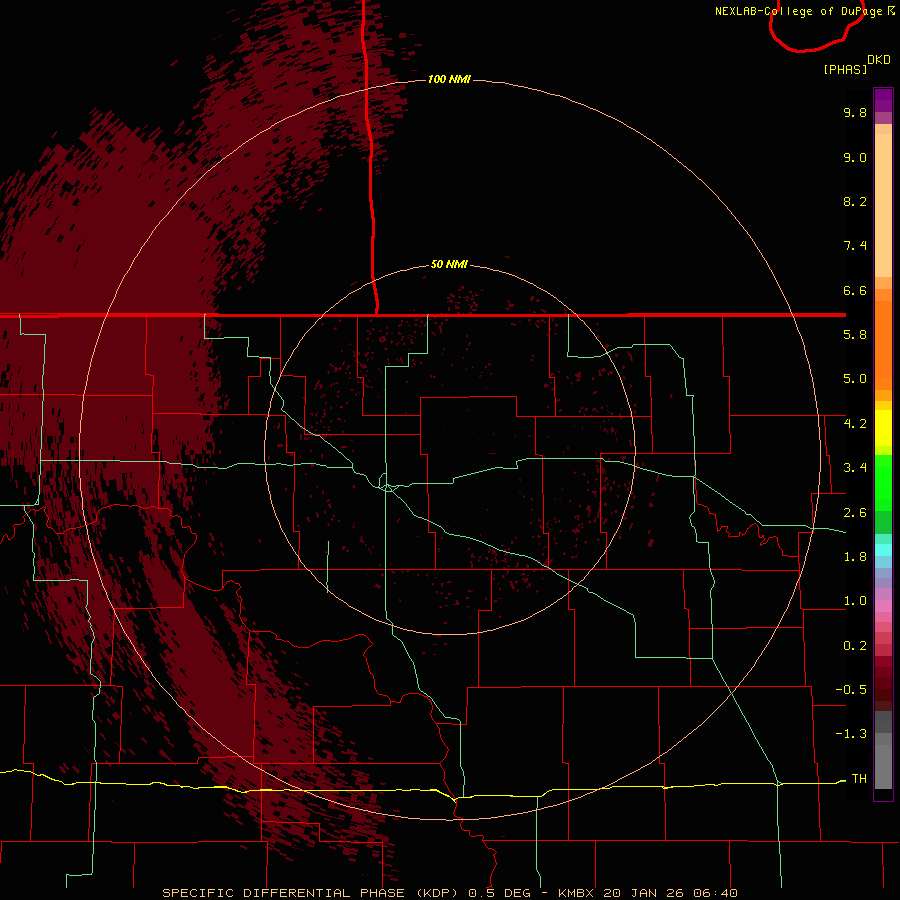This screenshot has height=900, width=900.
Task: Click the 5.0 color scale value
Action: pyautogui.click(x=855, y=379)
